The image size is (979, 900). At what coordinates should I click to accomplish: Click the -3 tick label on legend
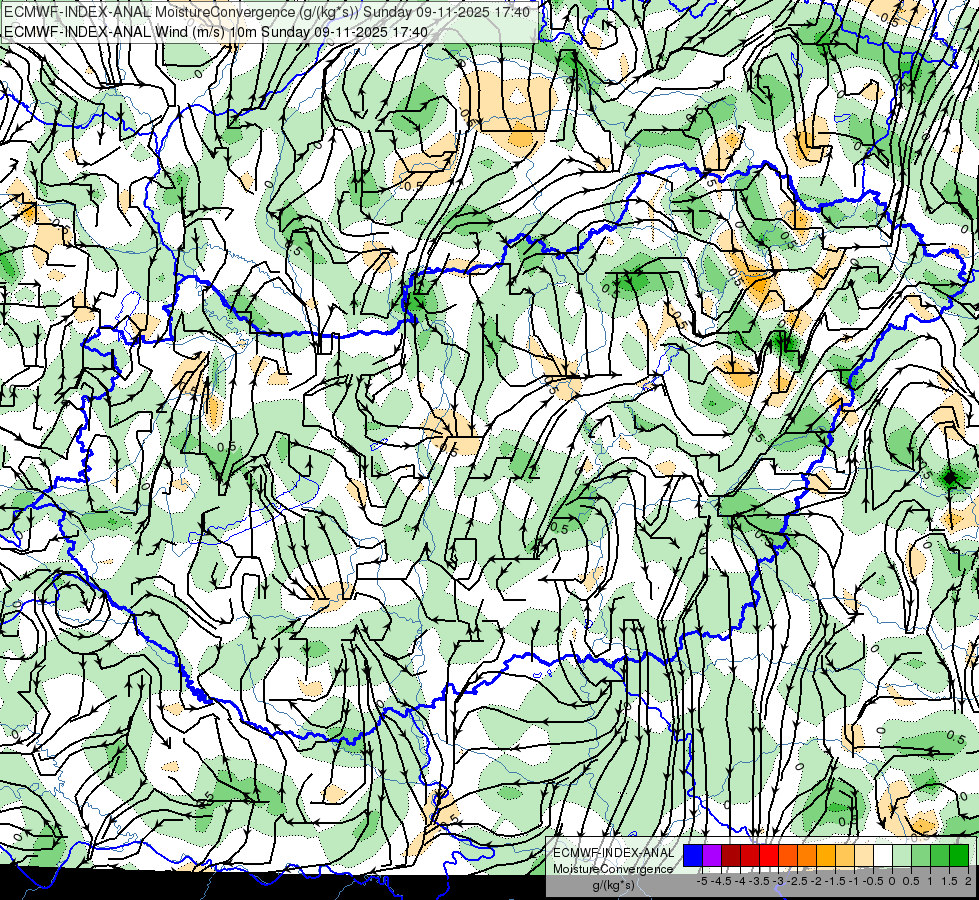(779, 881)
